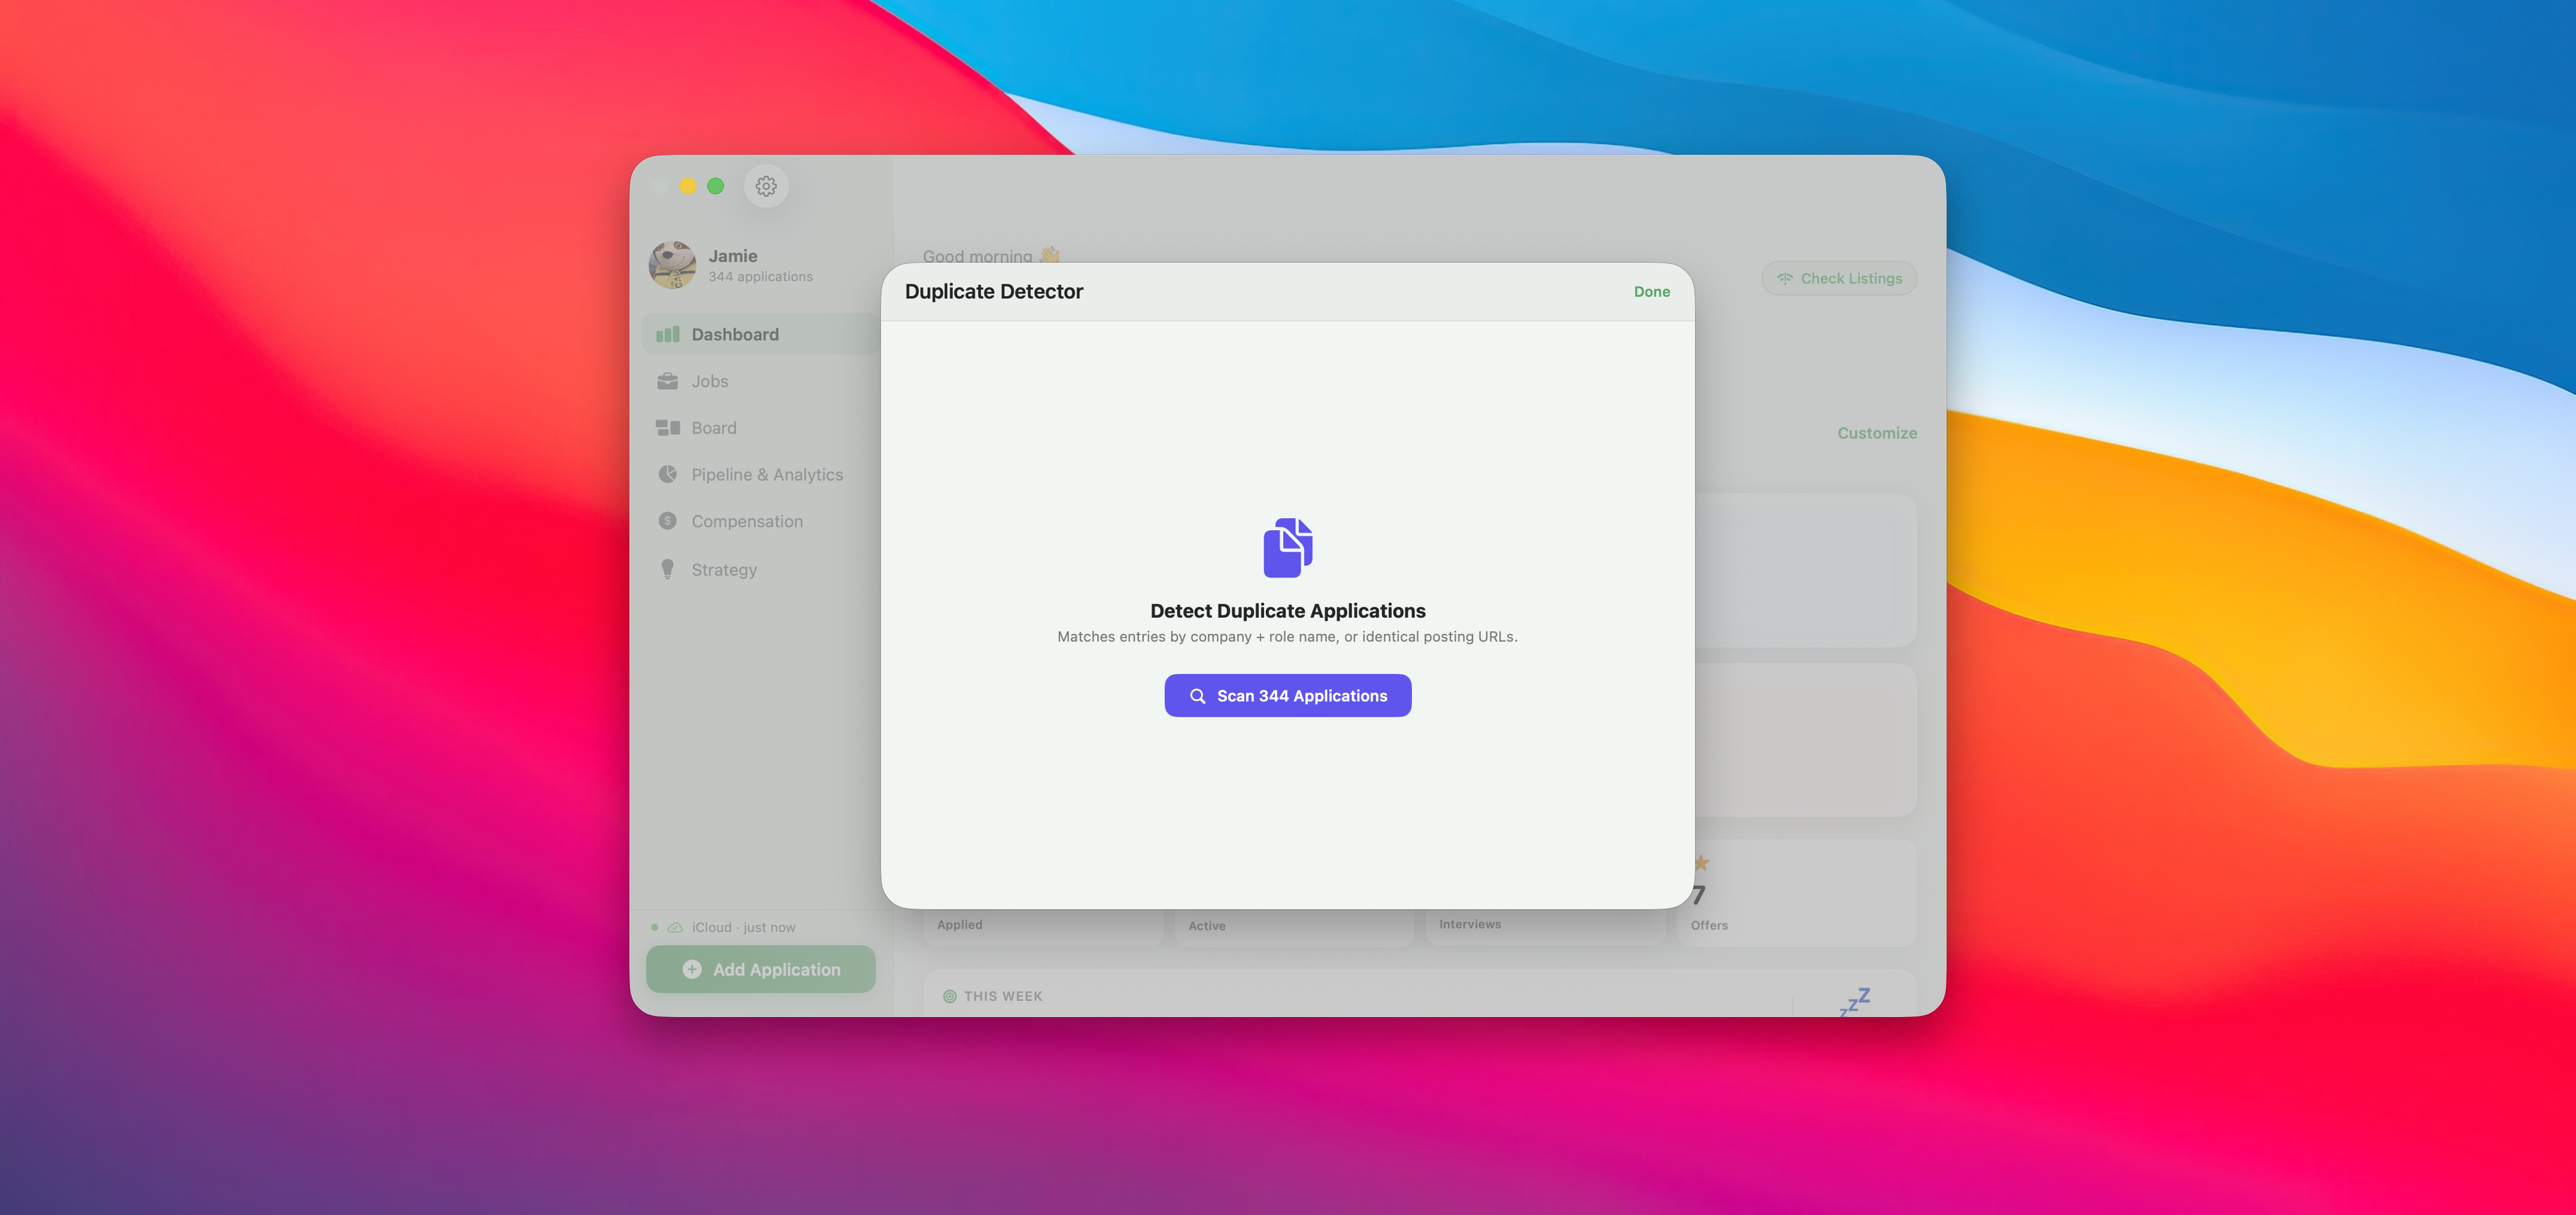Open the Strategy section
Viewport: 2576px width, 1215px height.
760,569
